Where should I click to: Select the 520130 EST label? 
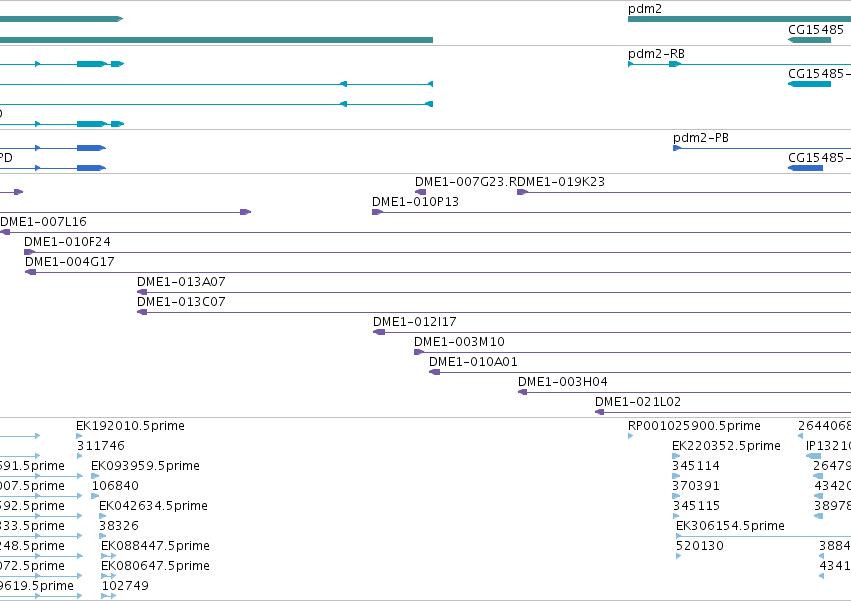click(x=700, y=546)
